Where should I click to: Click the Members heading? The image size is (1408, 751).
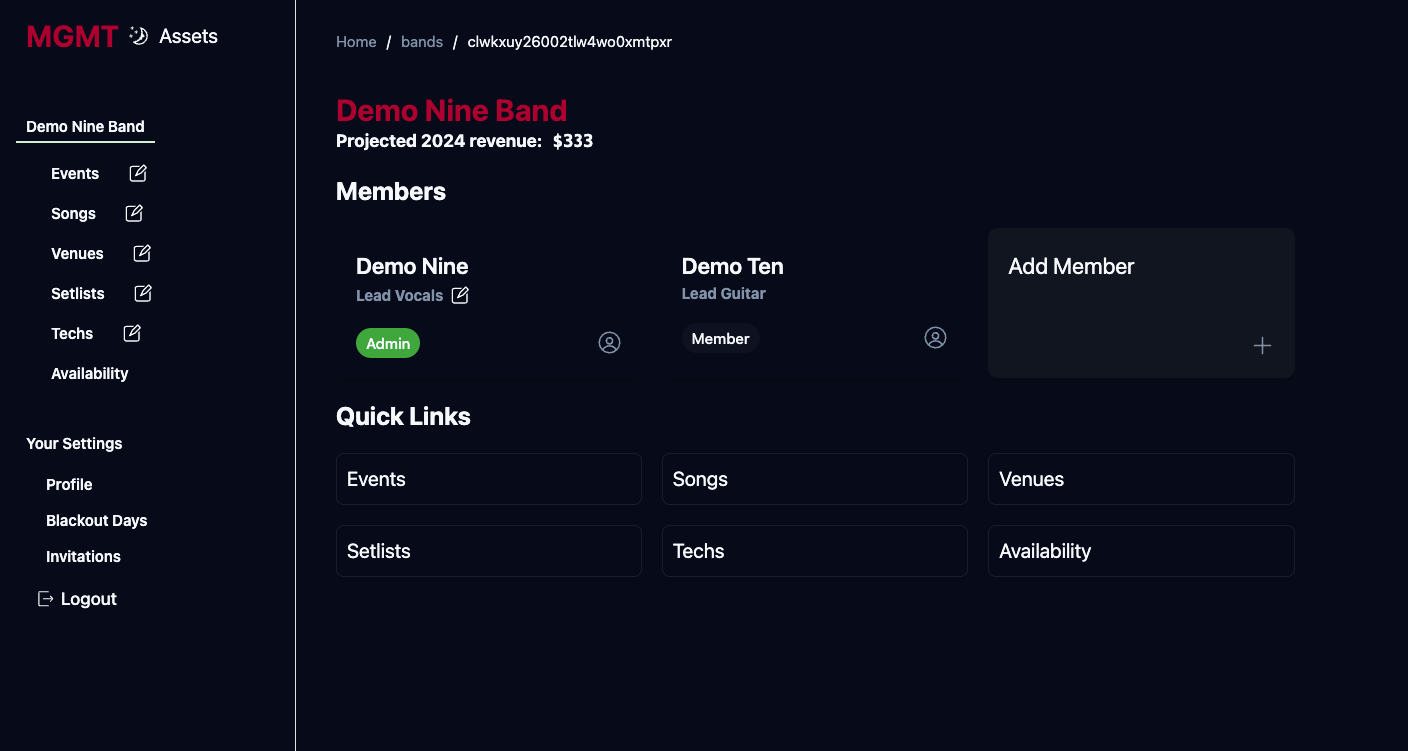(x=391, y=192)
